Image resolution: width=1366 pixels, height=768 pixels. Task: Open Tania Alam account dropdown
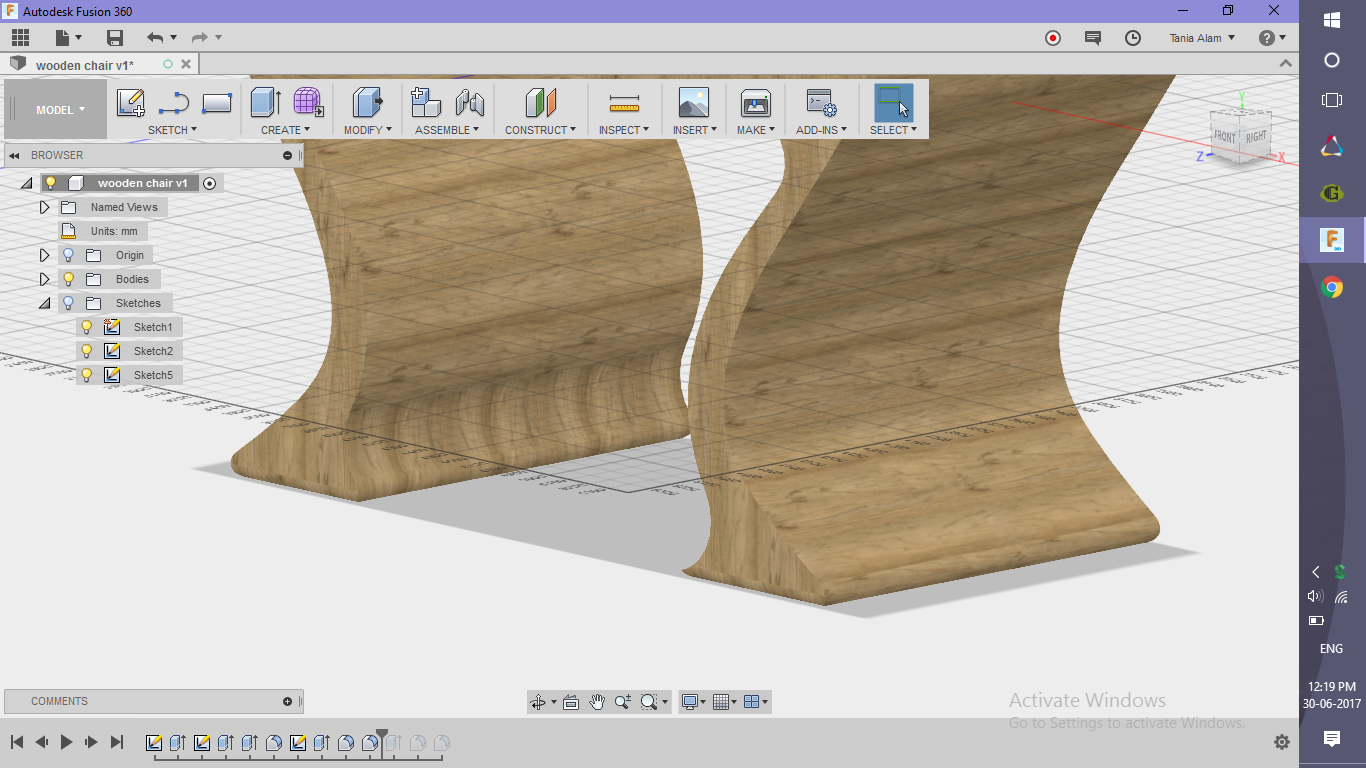coord(1202,38)
